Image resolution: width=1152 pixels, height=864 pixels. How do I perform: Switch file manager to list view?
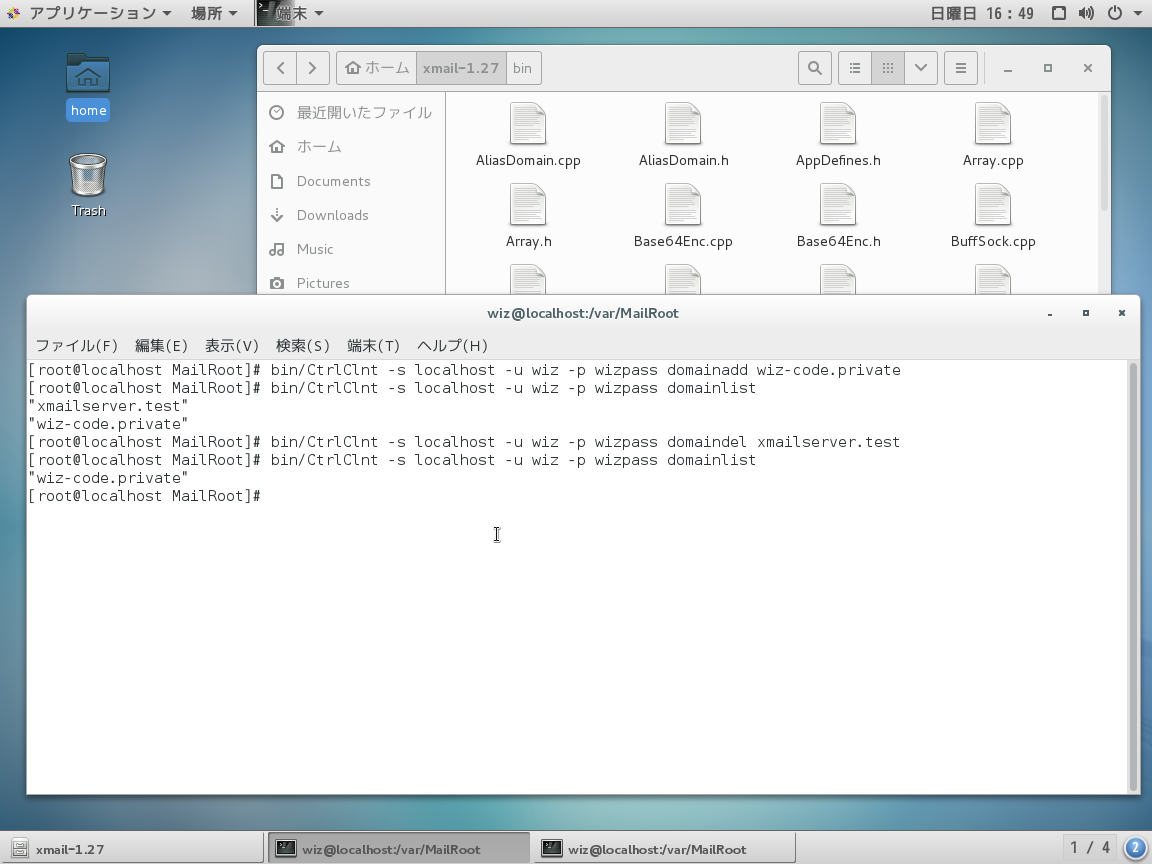855,68
